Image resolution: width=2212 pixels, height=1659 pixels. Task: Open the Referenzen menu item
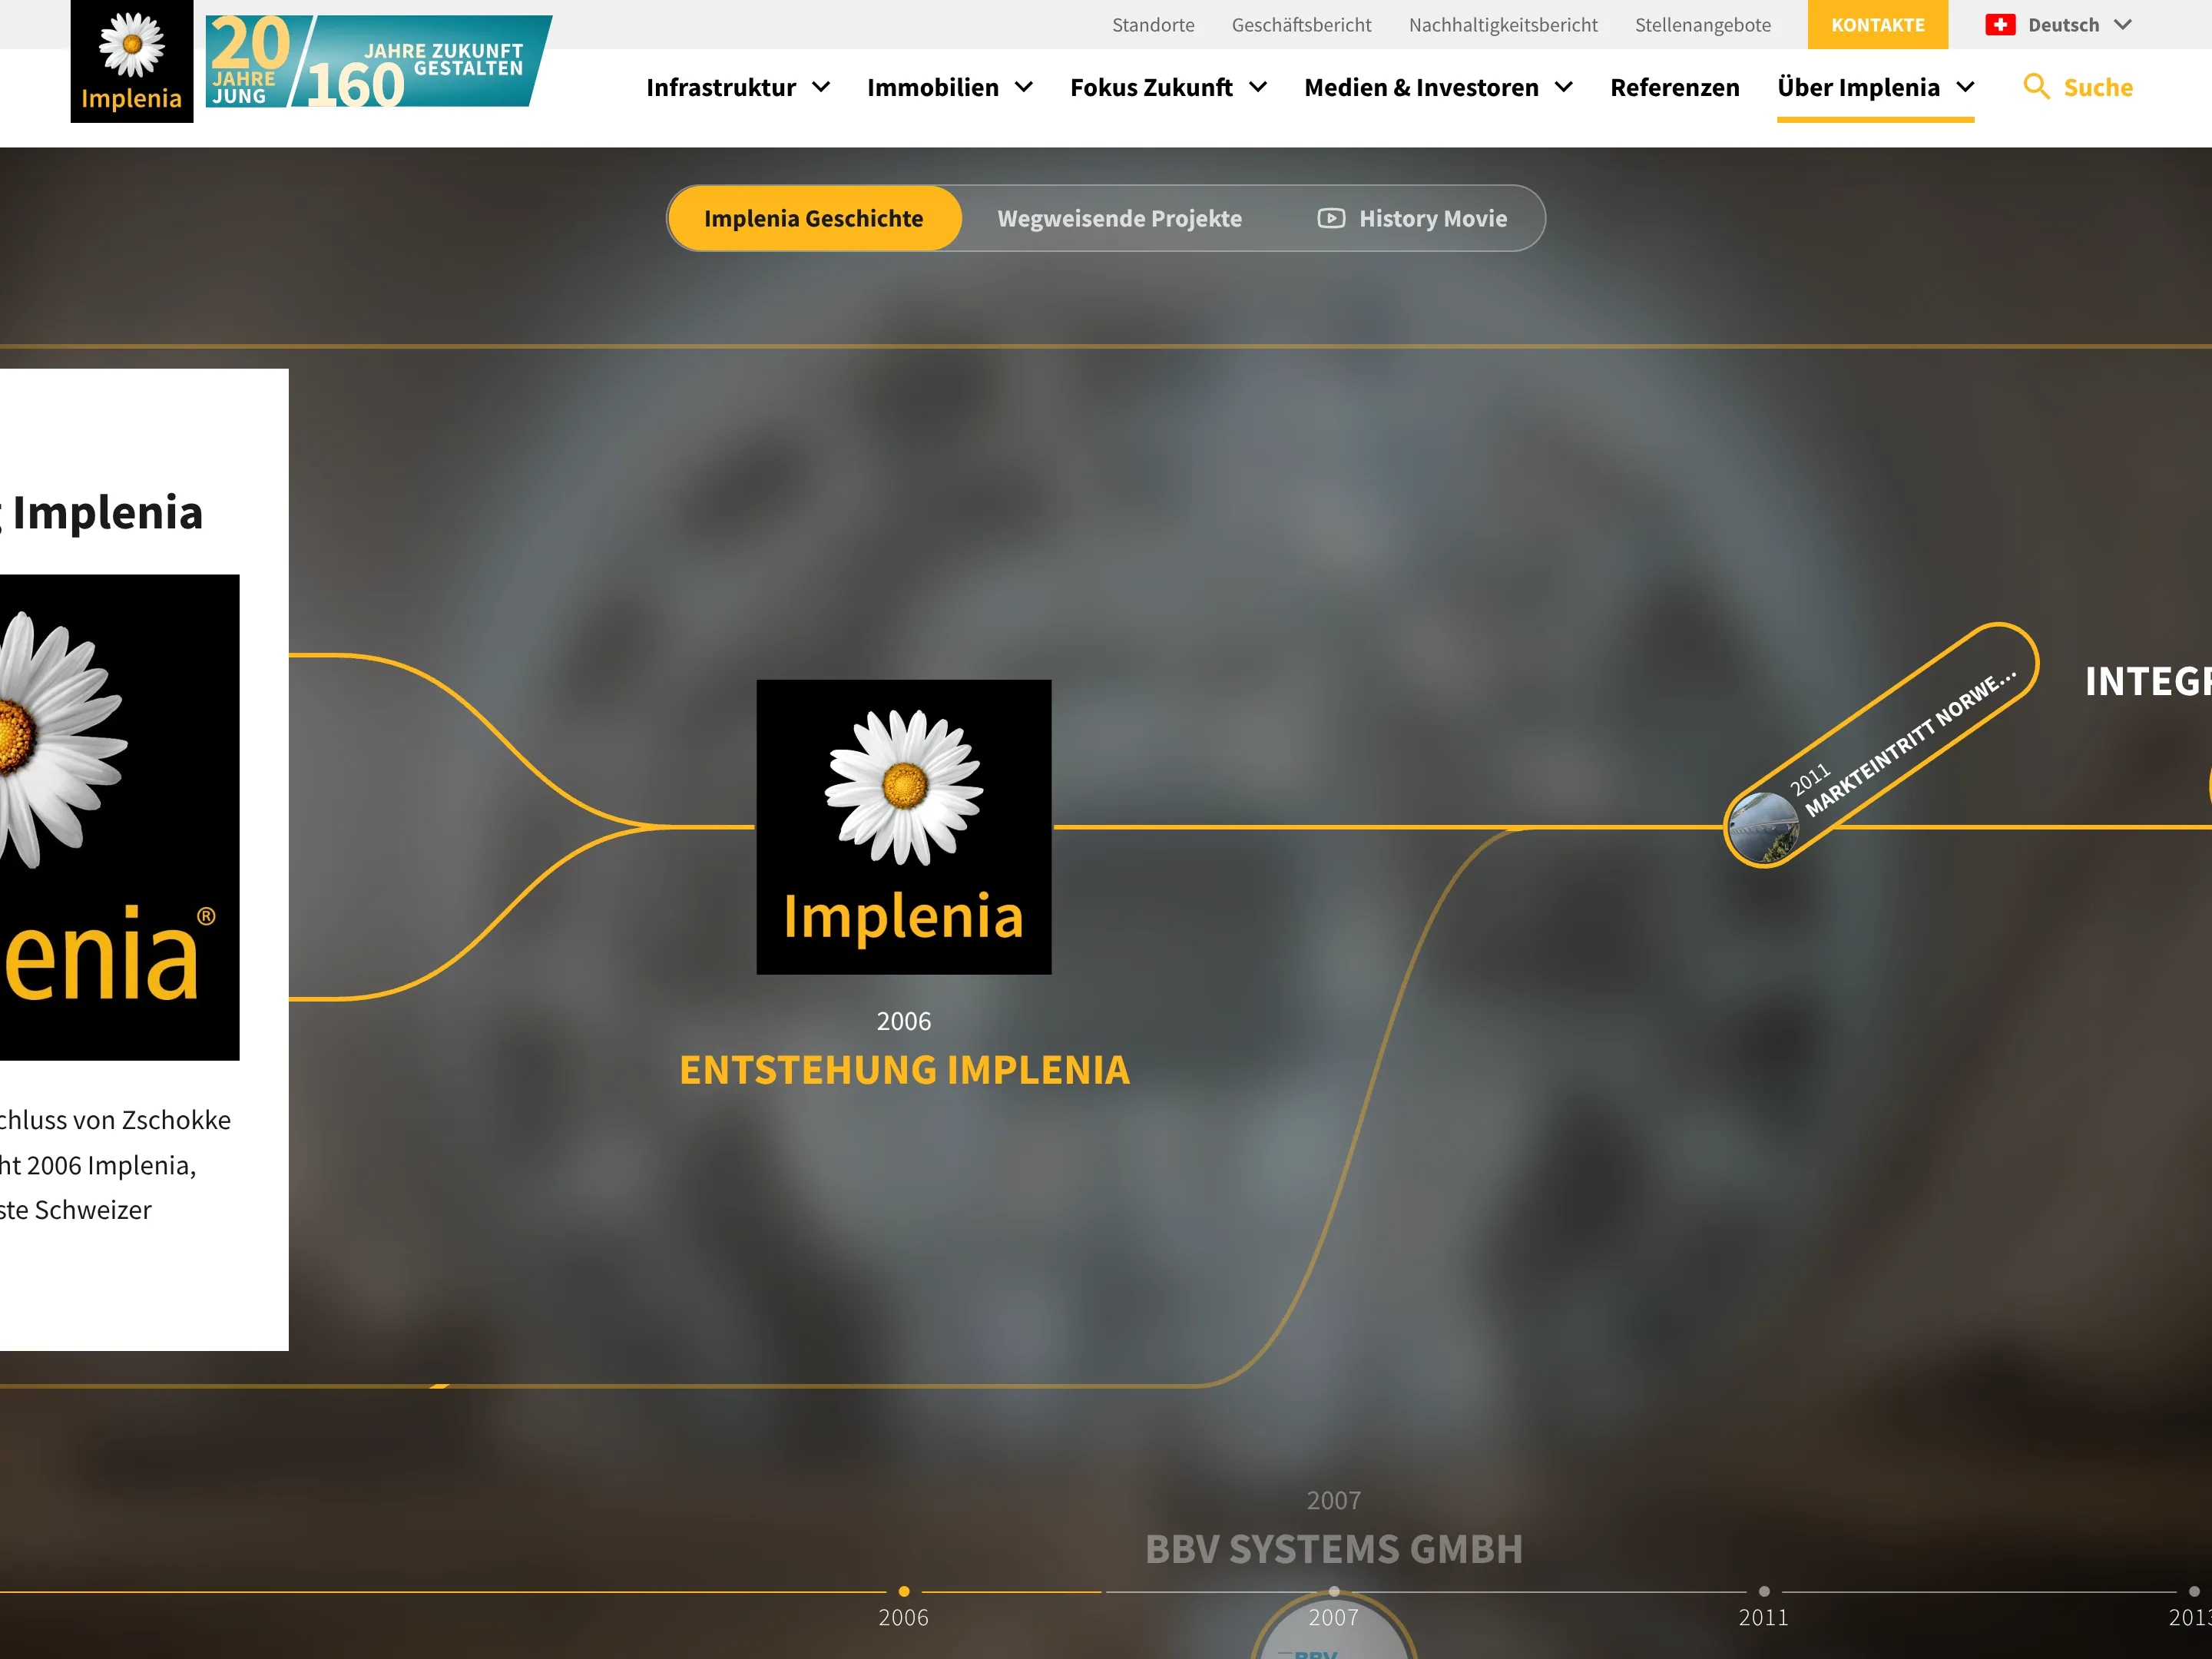(x=1675, y=88)
